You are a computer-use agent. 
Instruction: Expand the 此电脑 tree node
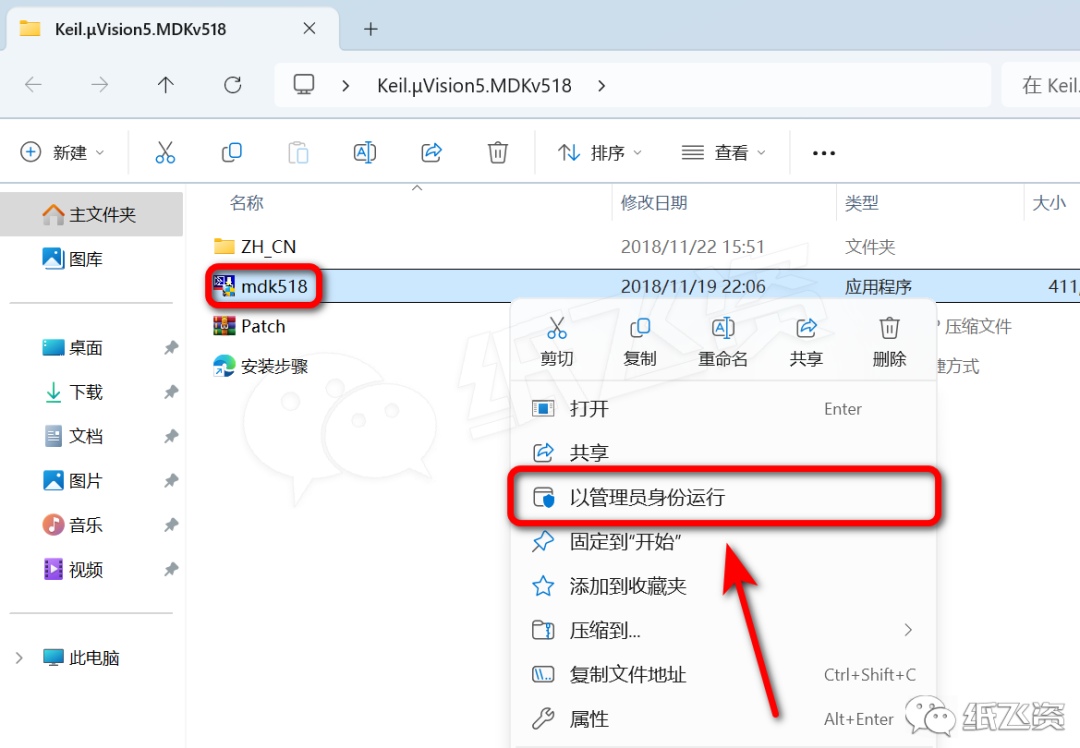point(19,658)
